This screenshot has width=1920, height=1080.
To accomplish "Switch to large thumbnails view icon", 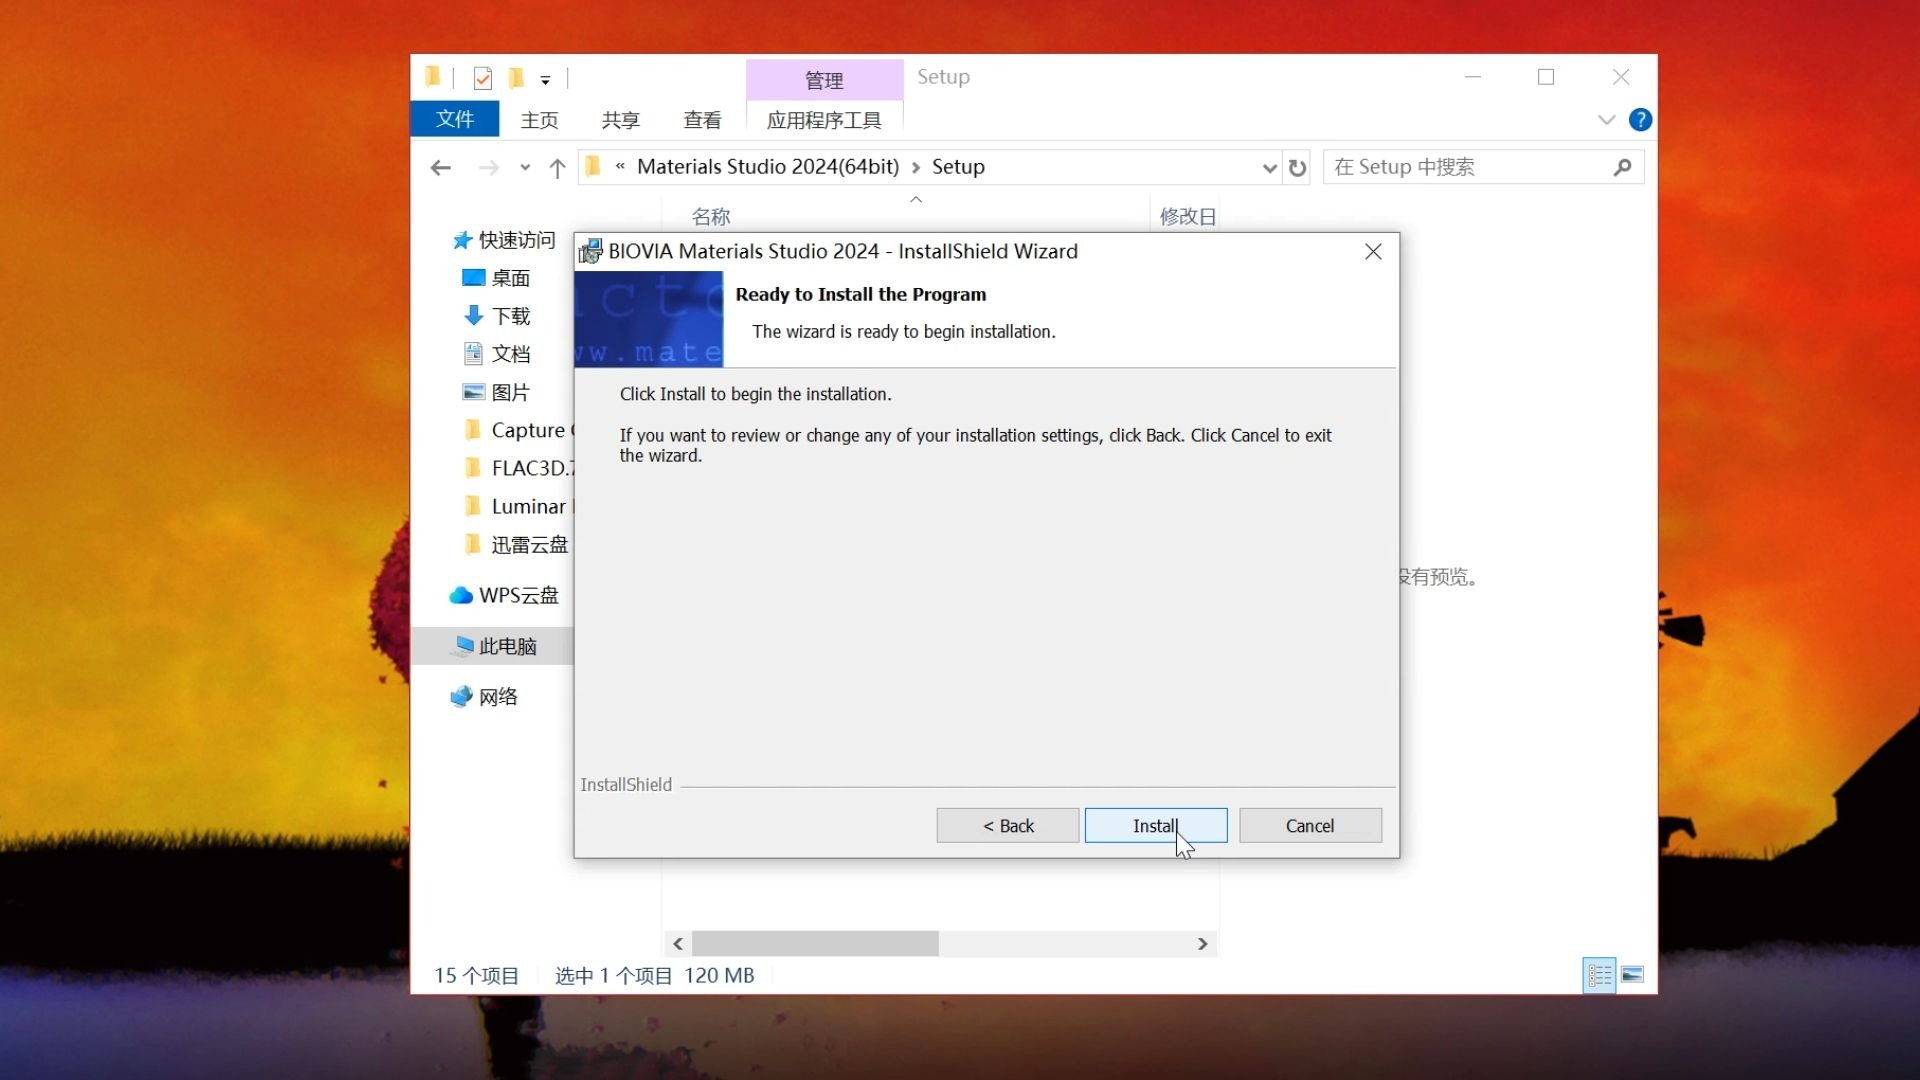I will [1633, 975].
